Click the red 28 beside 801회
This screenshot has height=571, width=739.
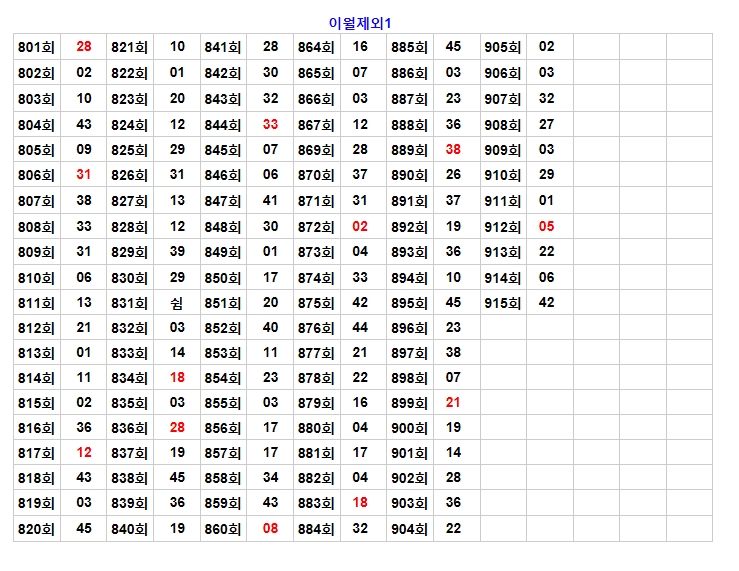click(x=84, y=47)
